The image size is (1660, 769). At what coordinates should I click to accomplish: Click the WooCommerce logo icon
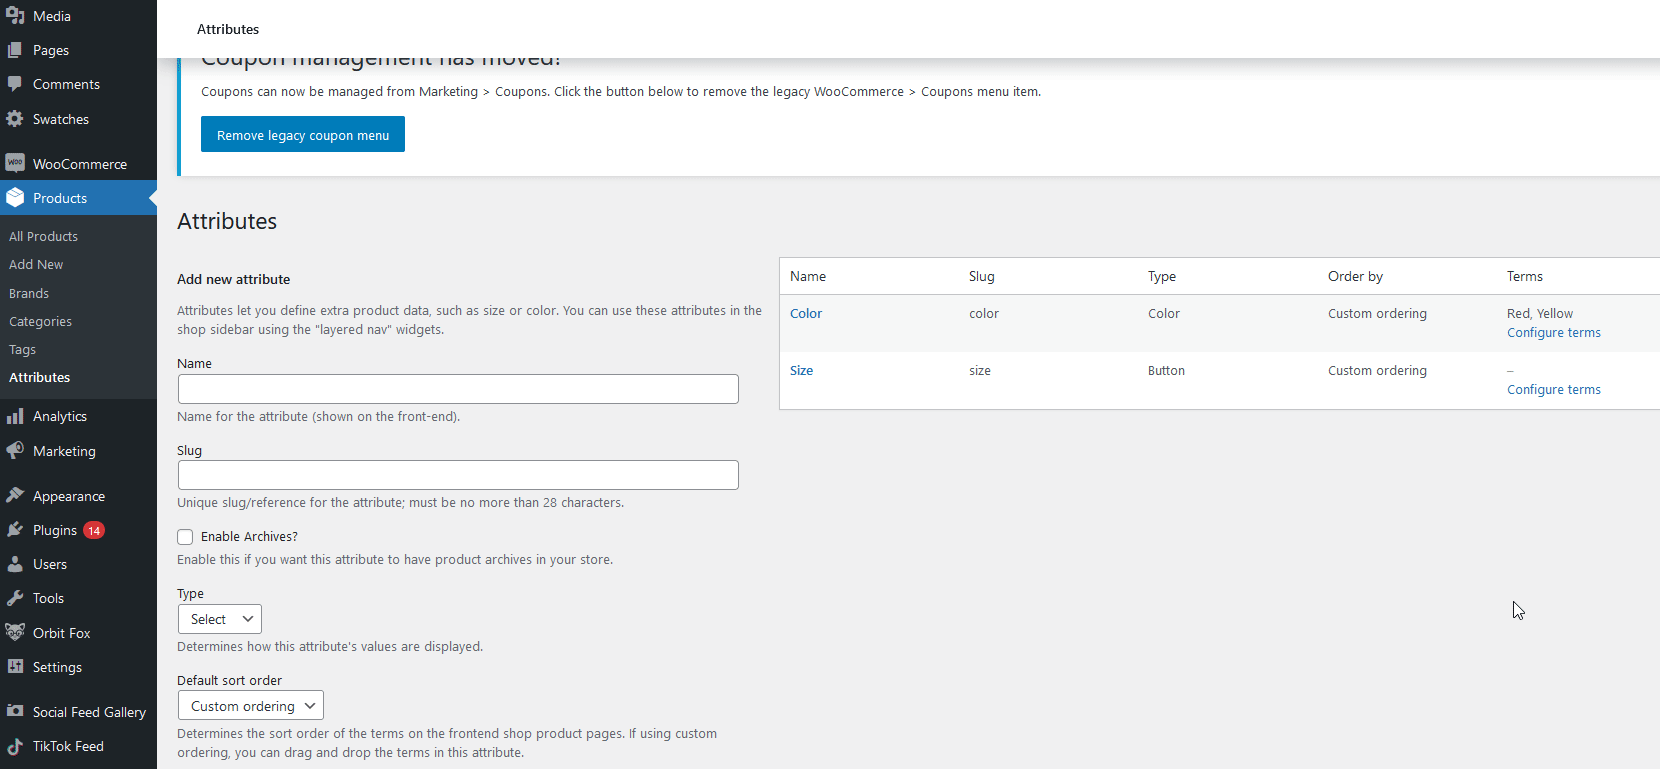[15, 163]
